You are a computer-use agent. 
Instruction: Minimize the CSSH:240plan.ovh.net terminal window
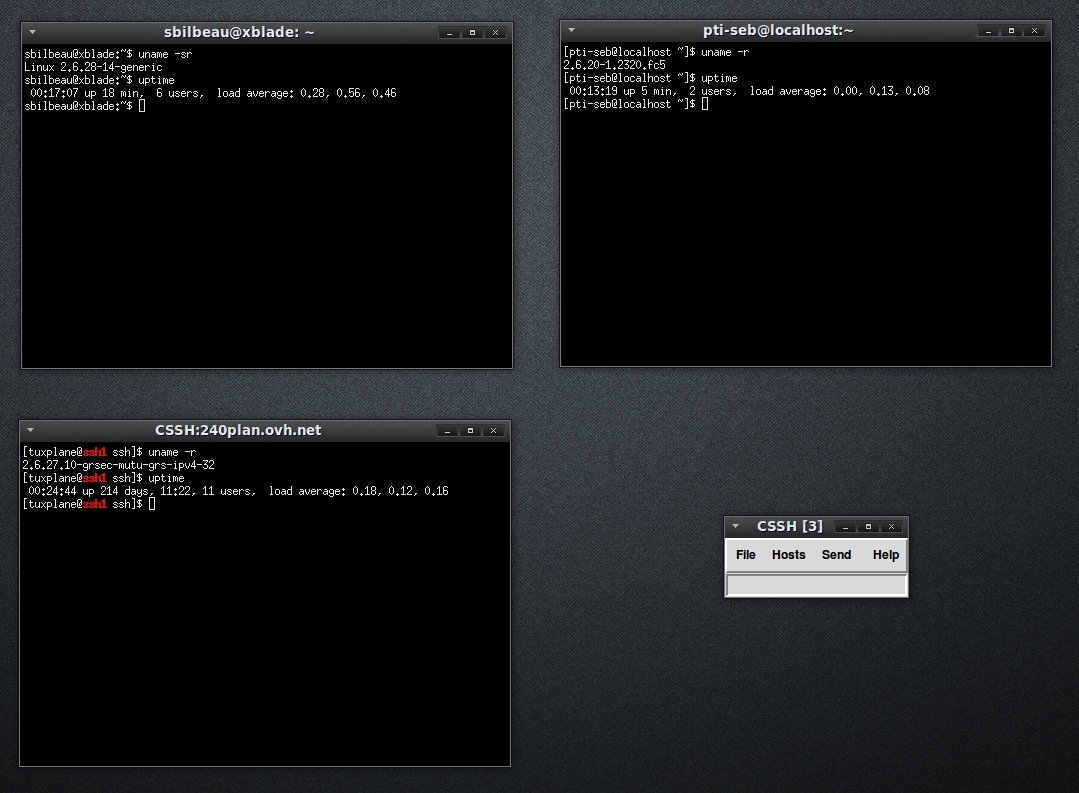pos(448,431)
